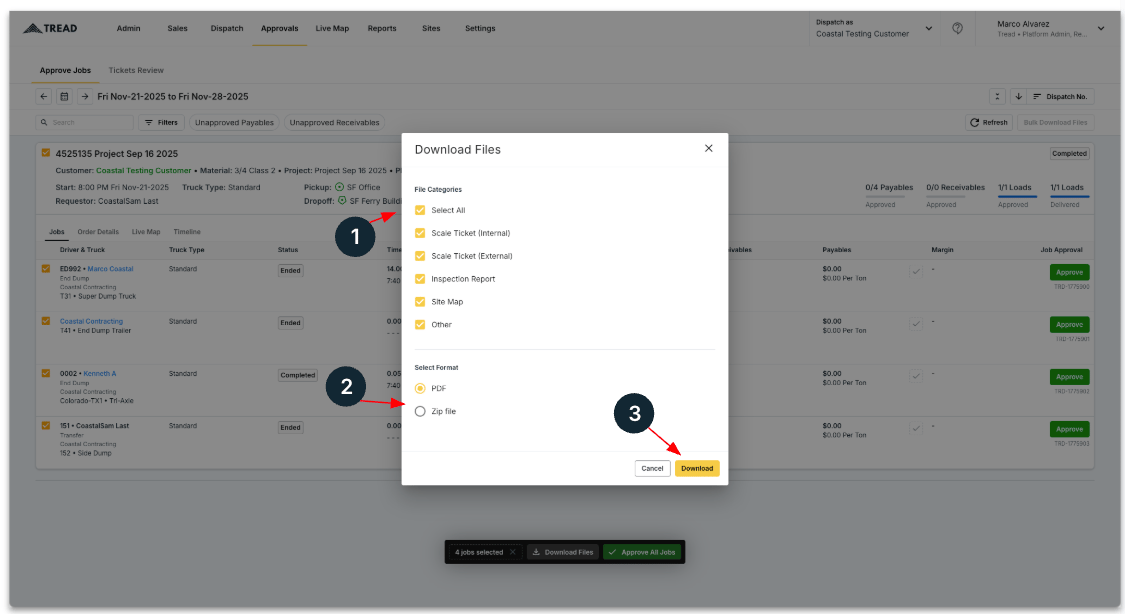Uncheck Site Map category
Image resolution: width=1125 pixels, height=614 pixels.
(x=420, y=302)
